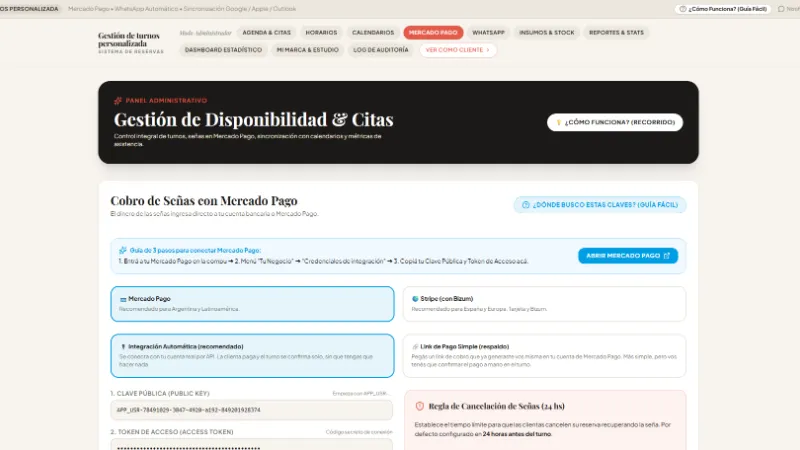Viewport: 800px width, 450px height.
Task: Switch to the Horarios tab
Action: click(x=321, y=33)
